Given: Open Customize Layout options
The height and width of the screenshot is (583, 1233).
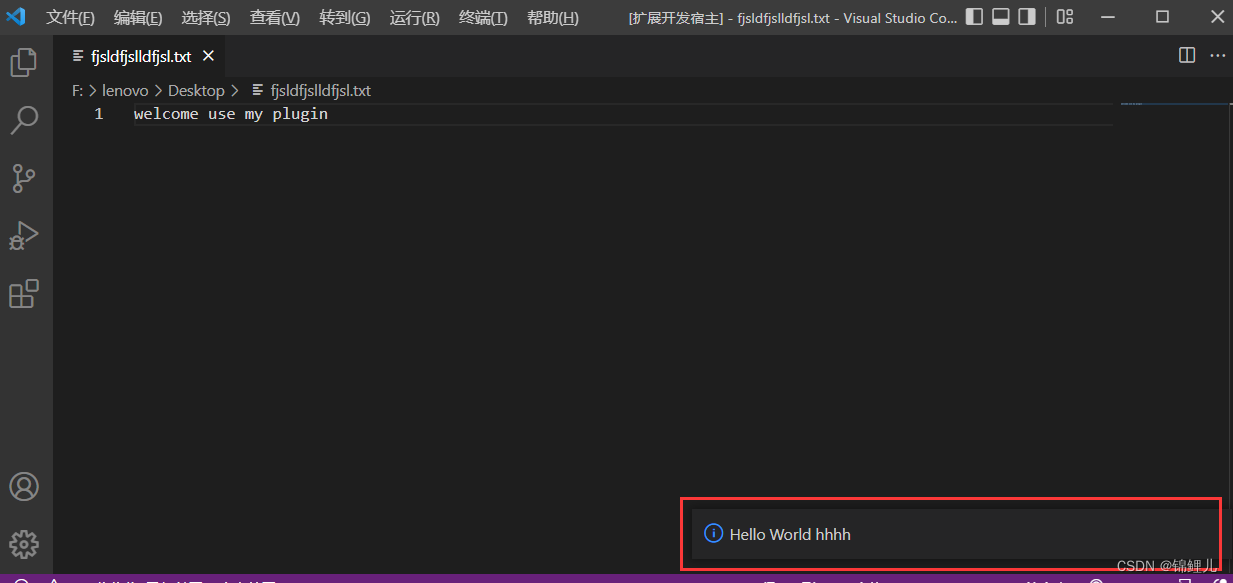Looking at the screenshot, I should pos(1065,17).
